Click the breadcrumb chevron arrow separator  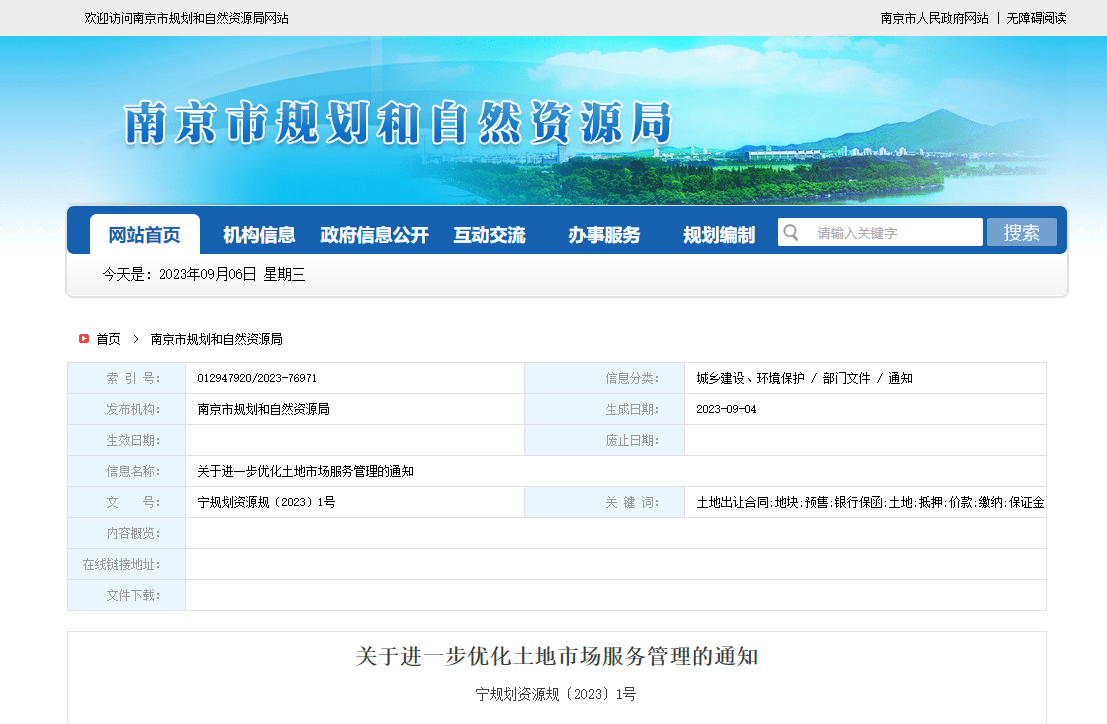coord(136,339)
